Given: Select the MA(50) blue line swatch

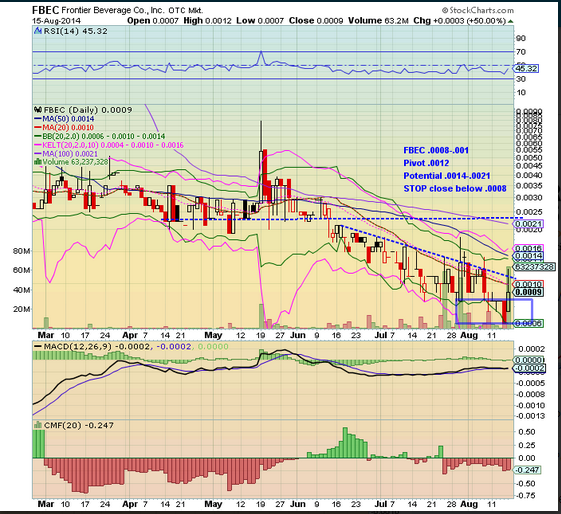Looking at the screenshot, I should click(38, 119).
